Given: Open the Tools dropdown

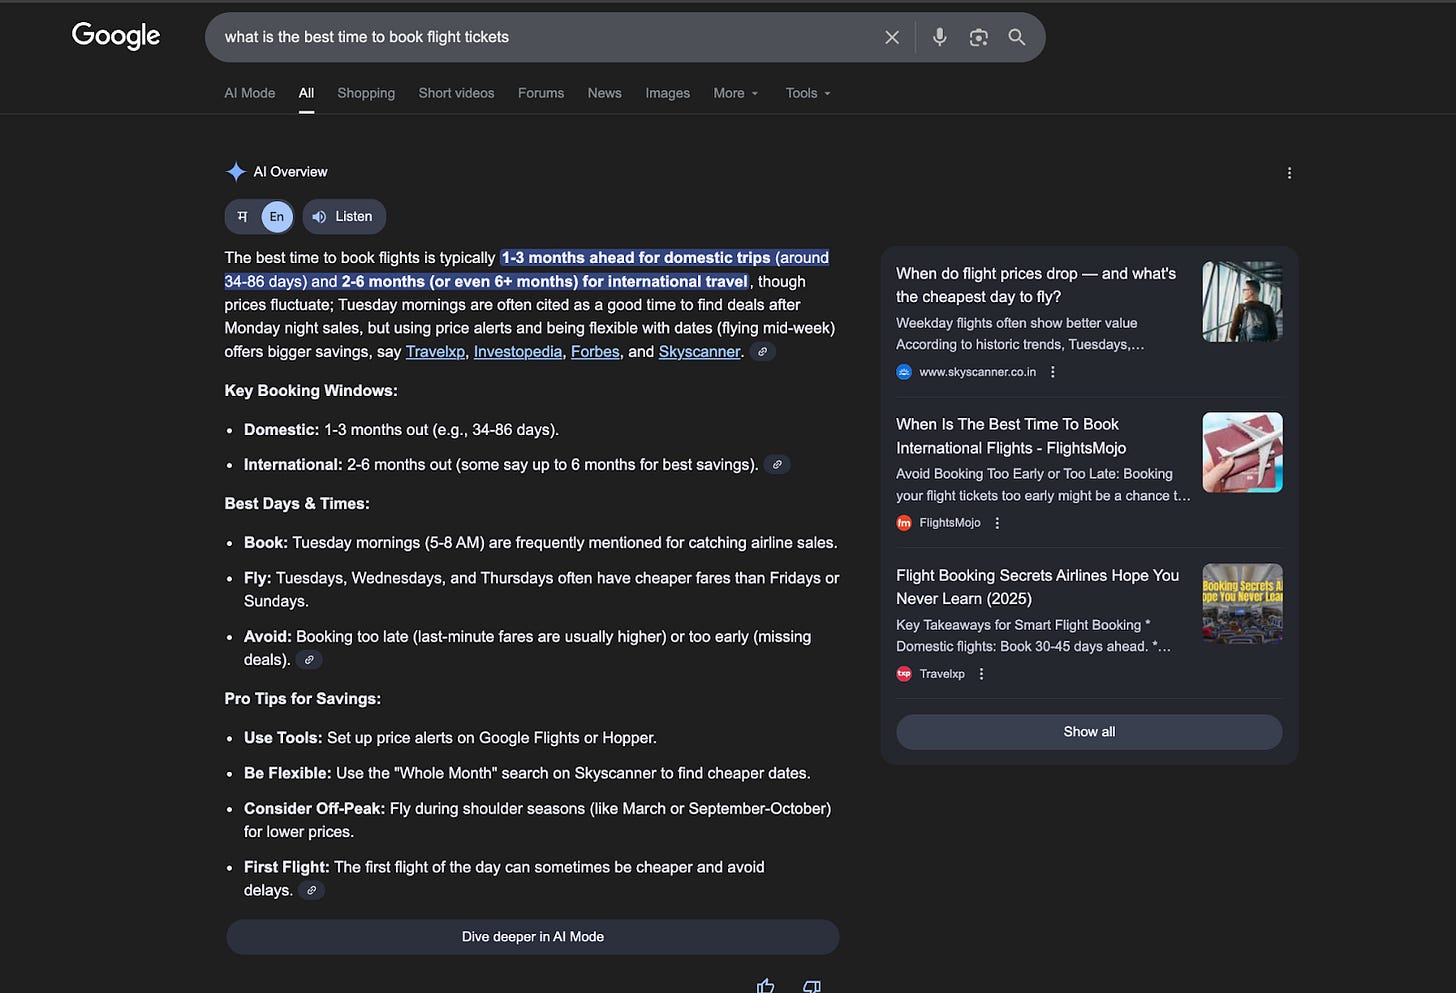Looking at the screenshot, I should tap(808, 93).
